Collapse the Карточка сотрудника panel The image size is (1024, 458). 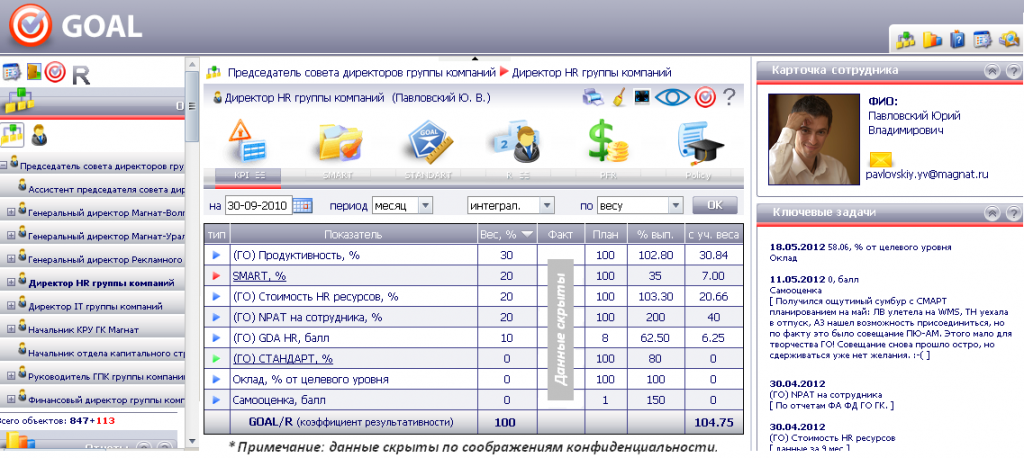point(991,70)
